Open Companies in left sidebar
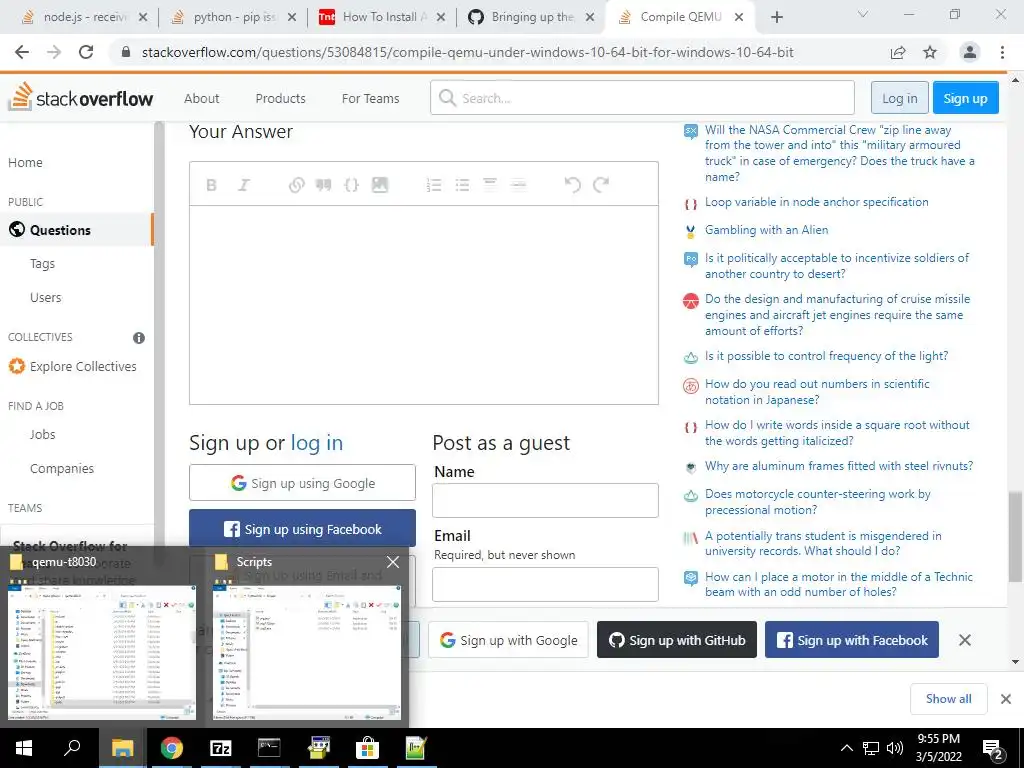 pos(62,469)
